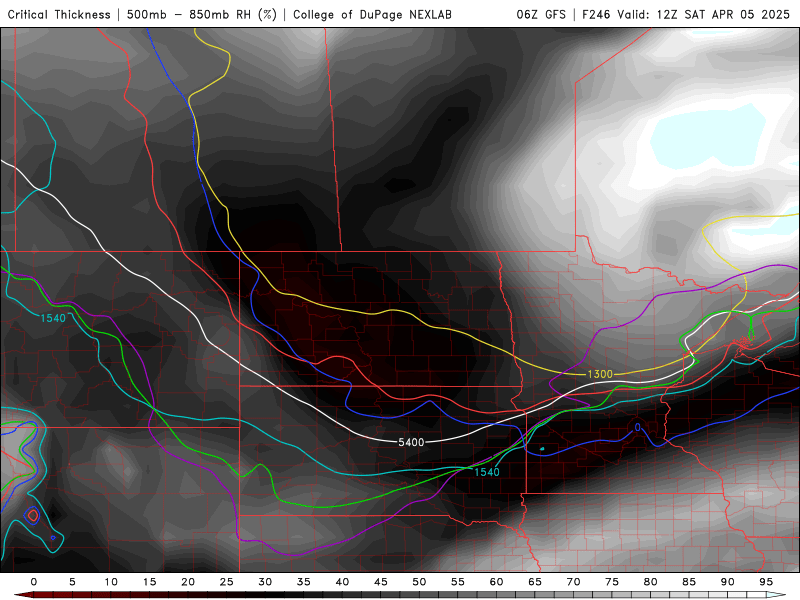Click the colorbar tick label 70
800x600 pixels.
(x=573, y=582)
